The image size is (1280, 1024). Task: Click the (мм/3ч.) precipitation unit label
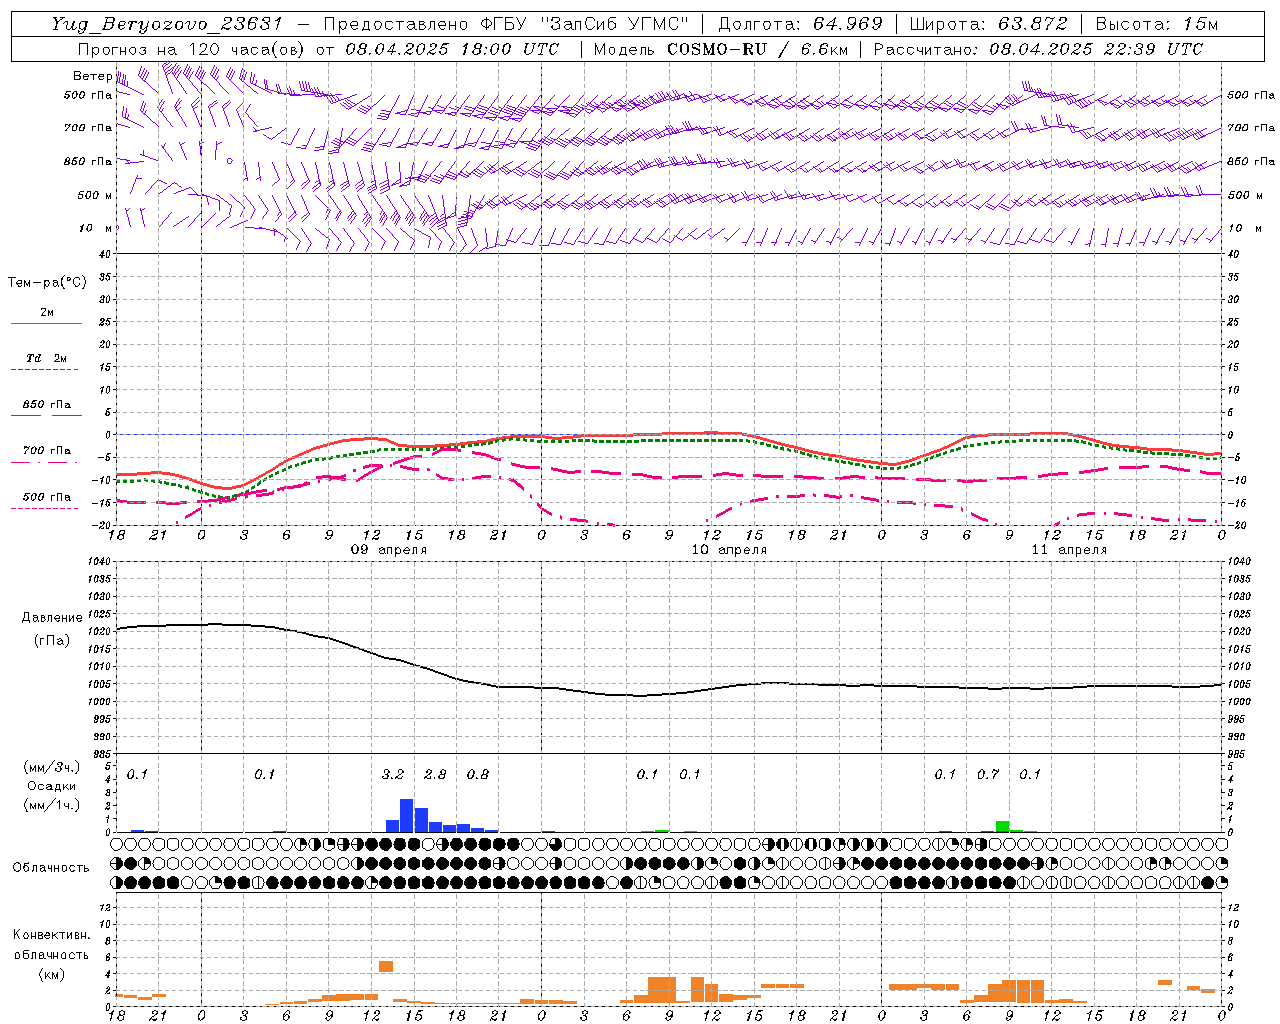click(x=52, y=767)
